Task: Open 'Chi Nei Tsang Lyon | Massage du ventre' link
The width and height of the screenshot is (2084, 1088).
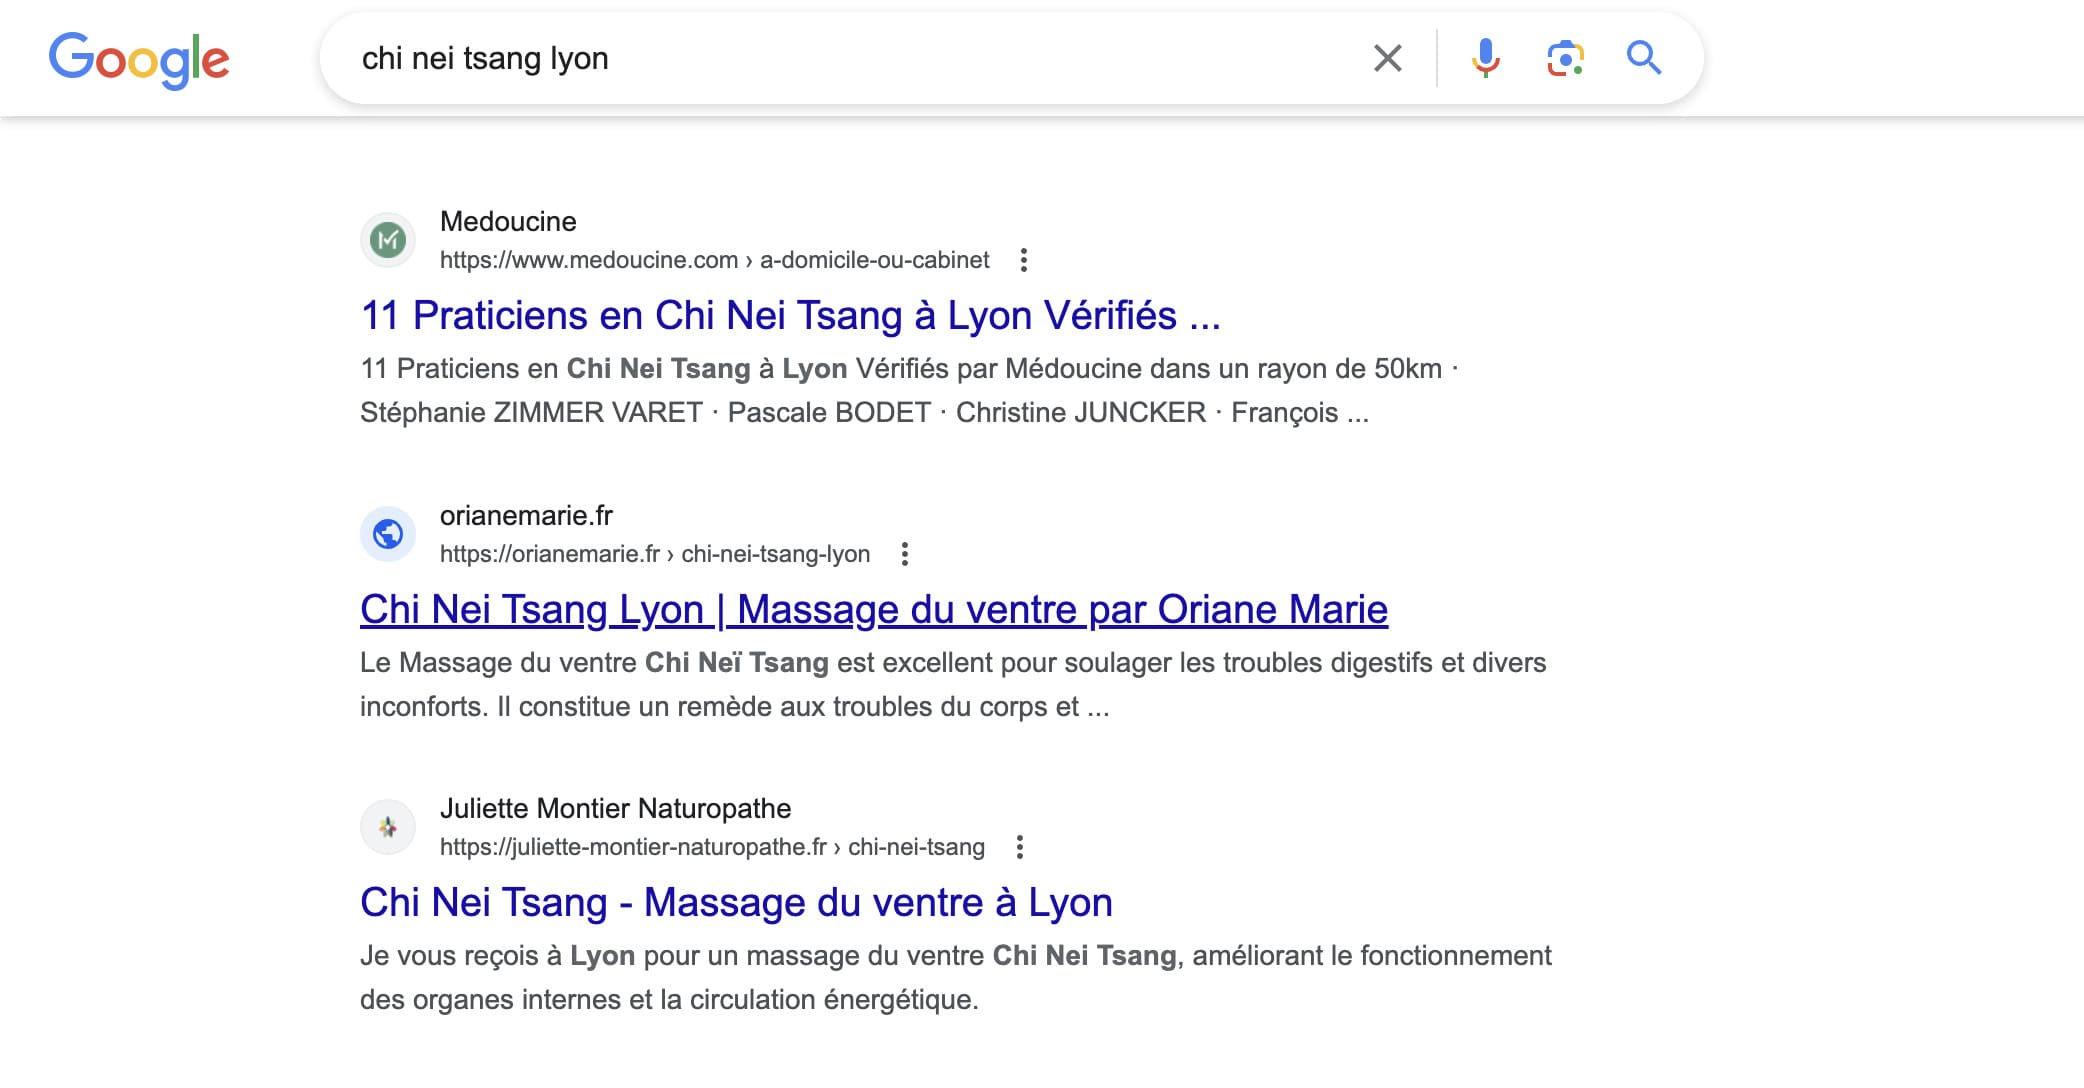Action: point(874,610)
